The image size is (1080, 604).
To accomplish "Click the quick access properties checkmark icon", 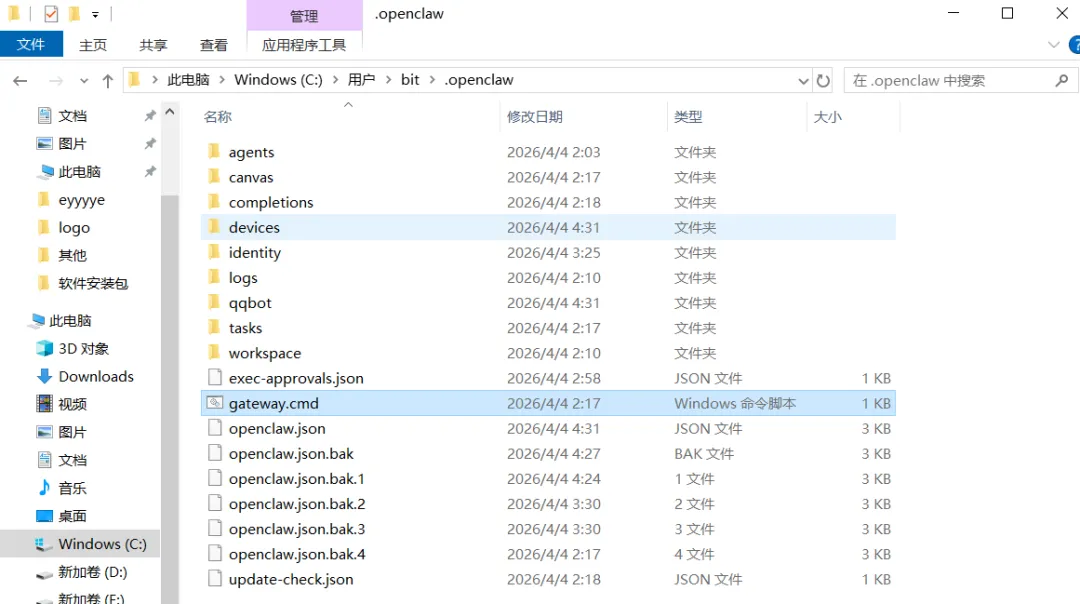I will click(x=51, y=14).
